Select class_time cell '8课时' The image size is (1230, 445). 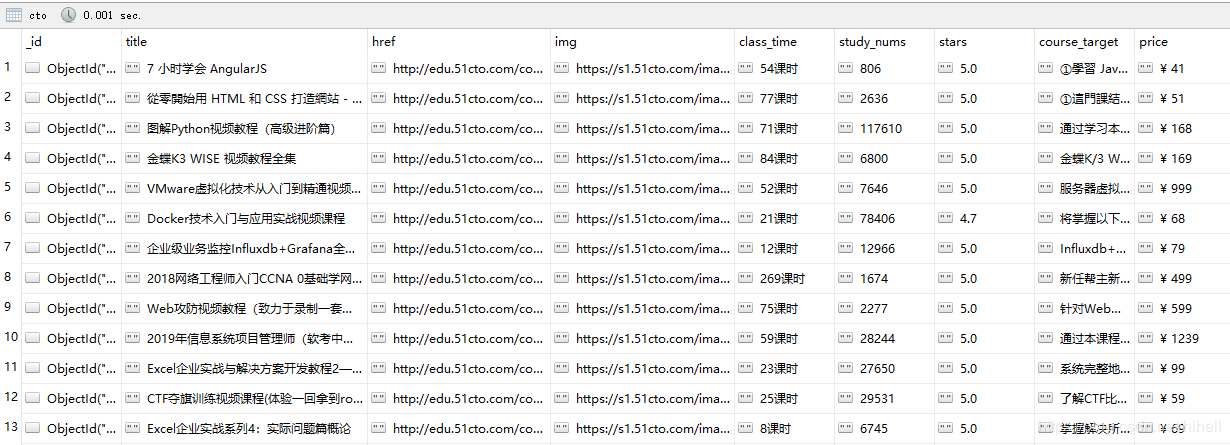(784, 429)
